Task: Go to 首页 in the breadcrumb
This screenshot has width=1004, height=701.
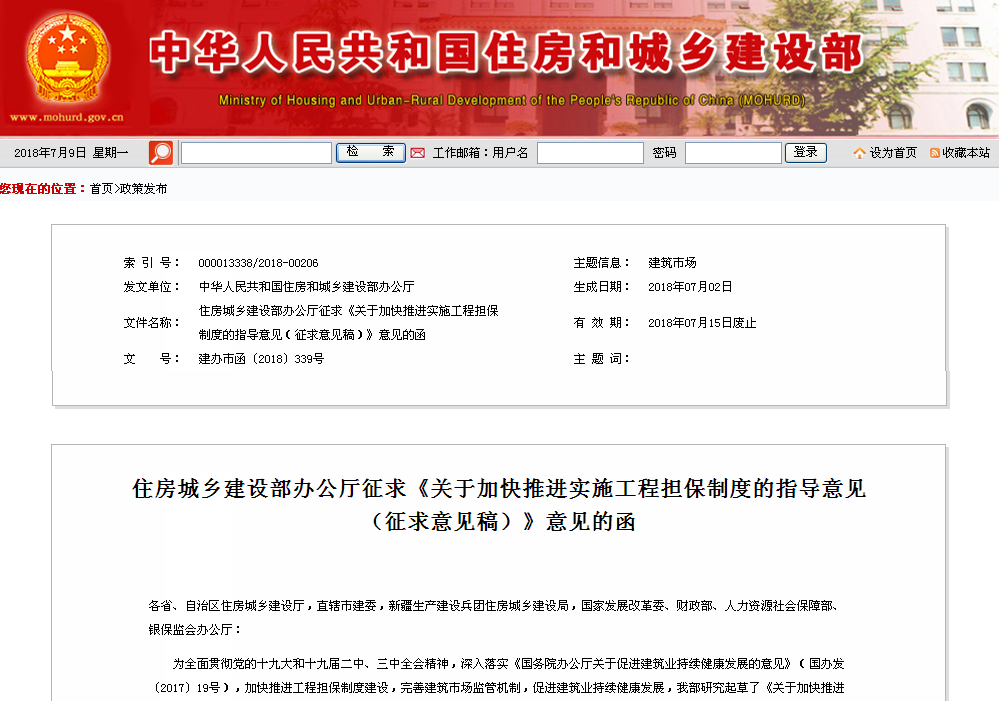Action: pyautogui.click(x=101, y=188)
